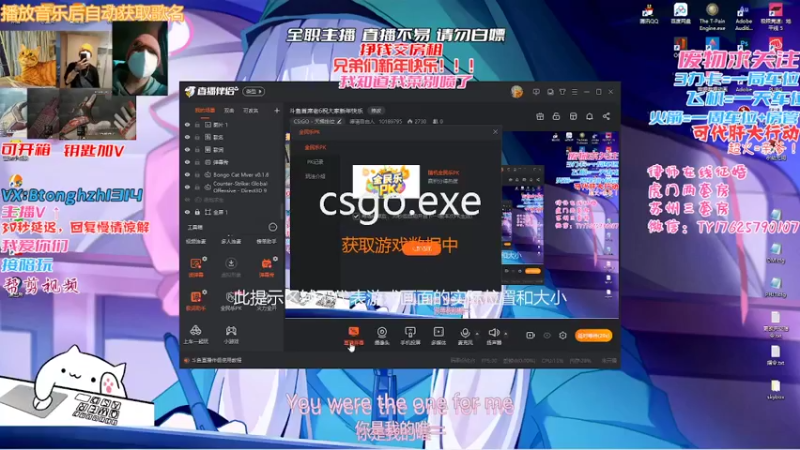Open the mode pill next to the logo

pos(254,91)
